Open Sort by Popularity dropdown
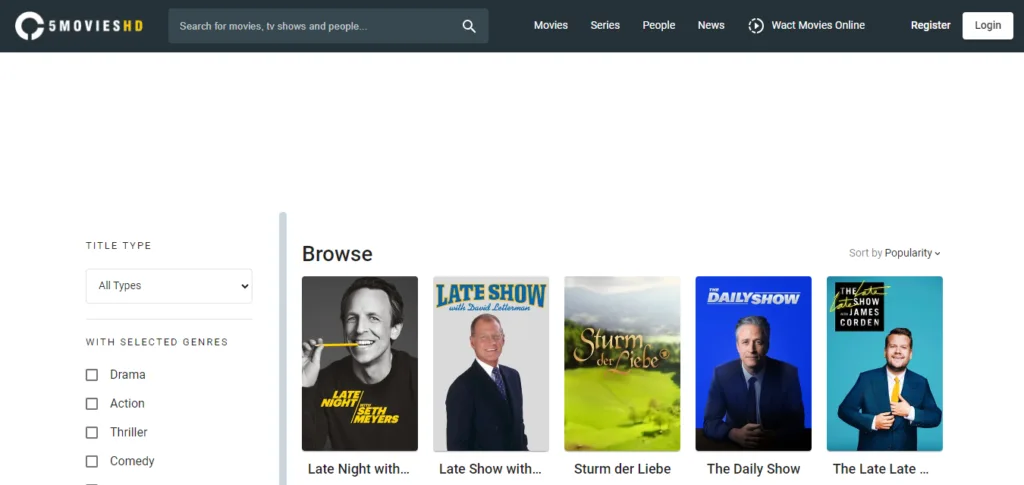Image resolution: width=1024 pixels, height=485 pixels. [895, 253]
